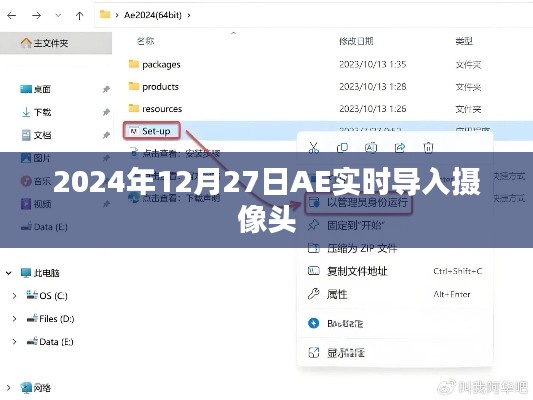The image size is (533, 400).
Task: Click the Copy icon in context menu
Action: tap(342, 147)
